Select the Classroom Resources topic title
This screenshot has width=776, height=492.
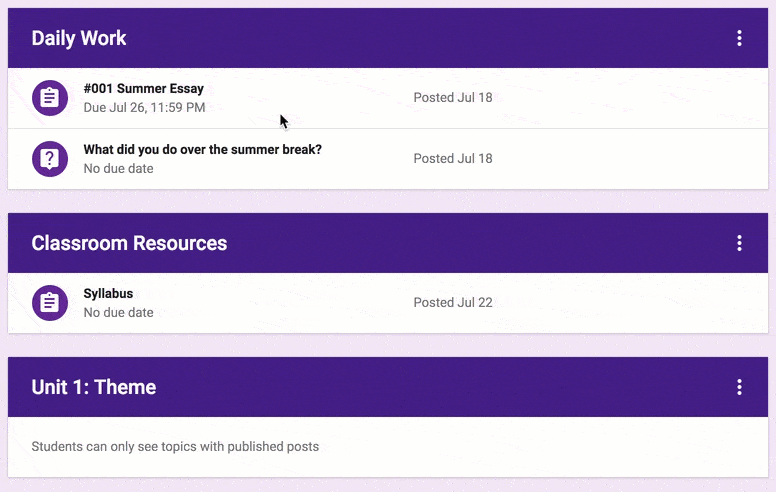[x=129, y=243]
